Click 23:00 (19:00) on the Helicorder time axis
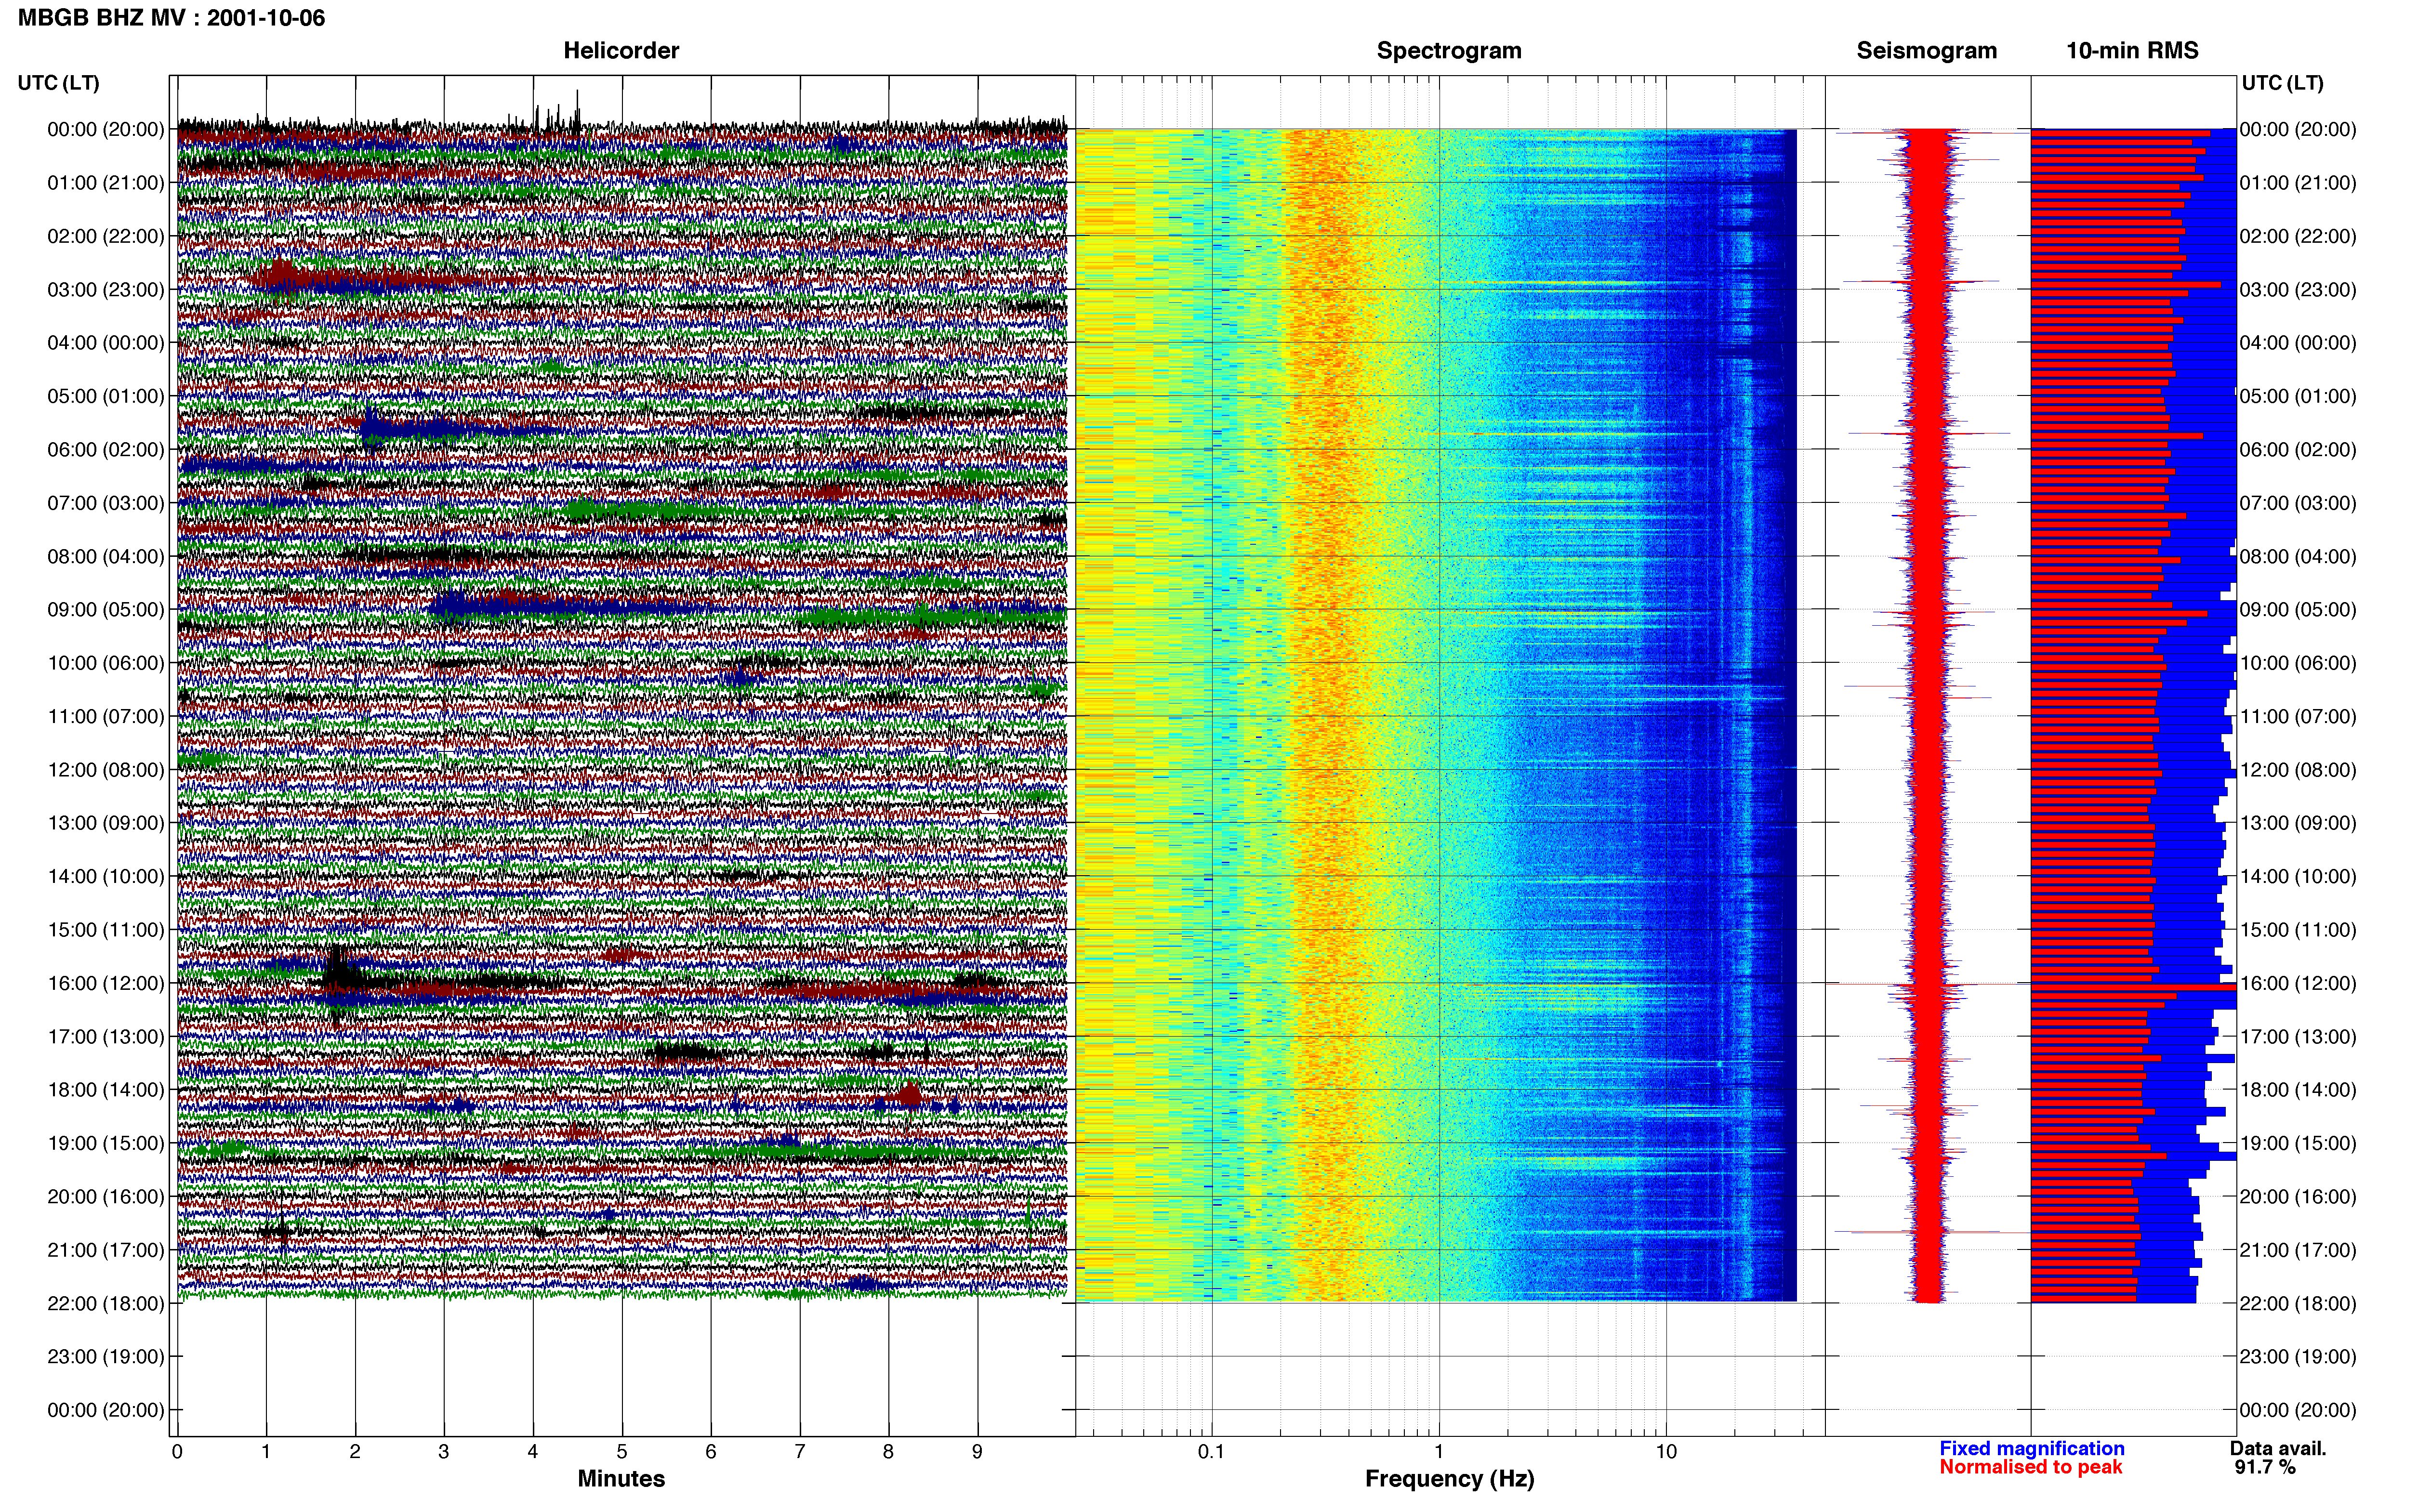Image resolution: width=2418 pixels, height=1512 pixels. [x=106, y=1357]
